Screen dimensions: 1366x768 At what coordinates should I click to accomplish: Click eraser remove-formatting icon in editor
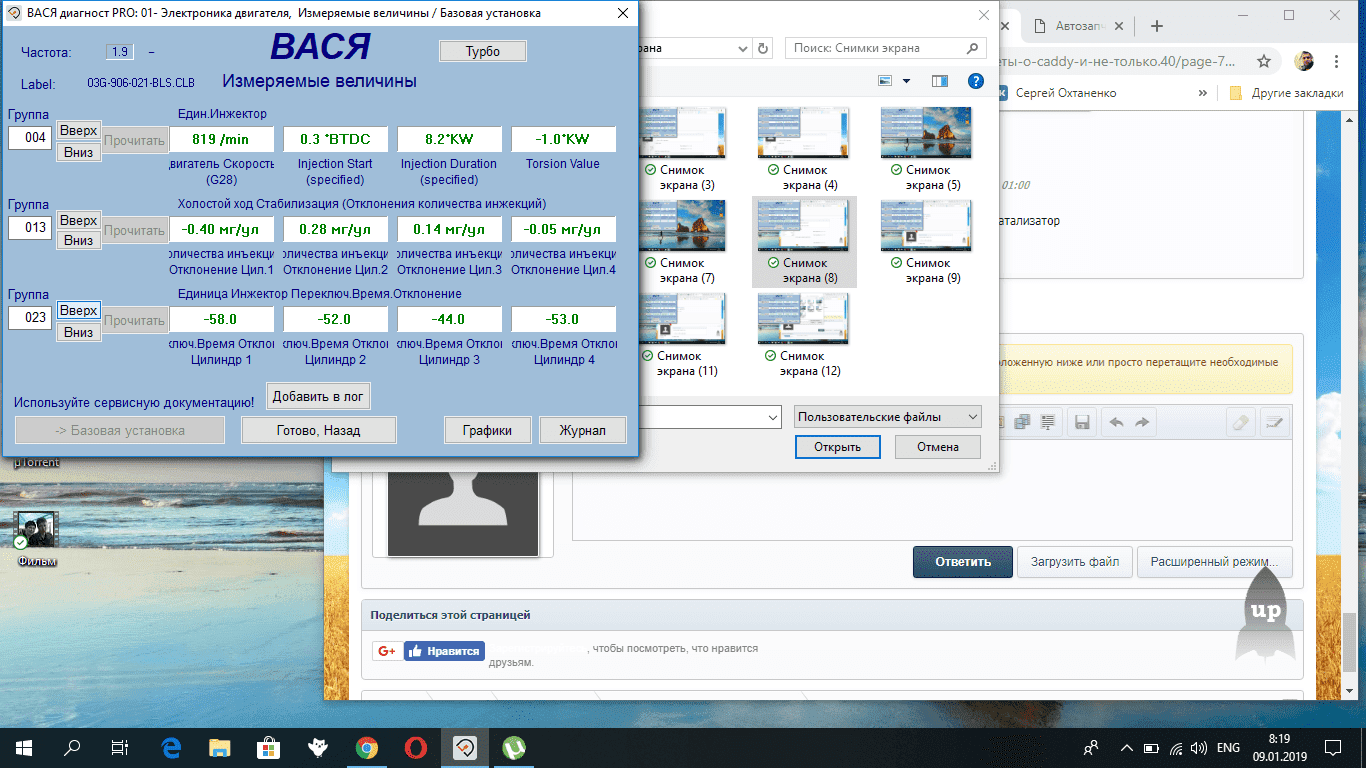pyautogui.click(x=1239, y=423)
